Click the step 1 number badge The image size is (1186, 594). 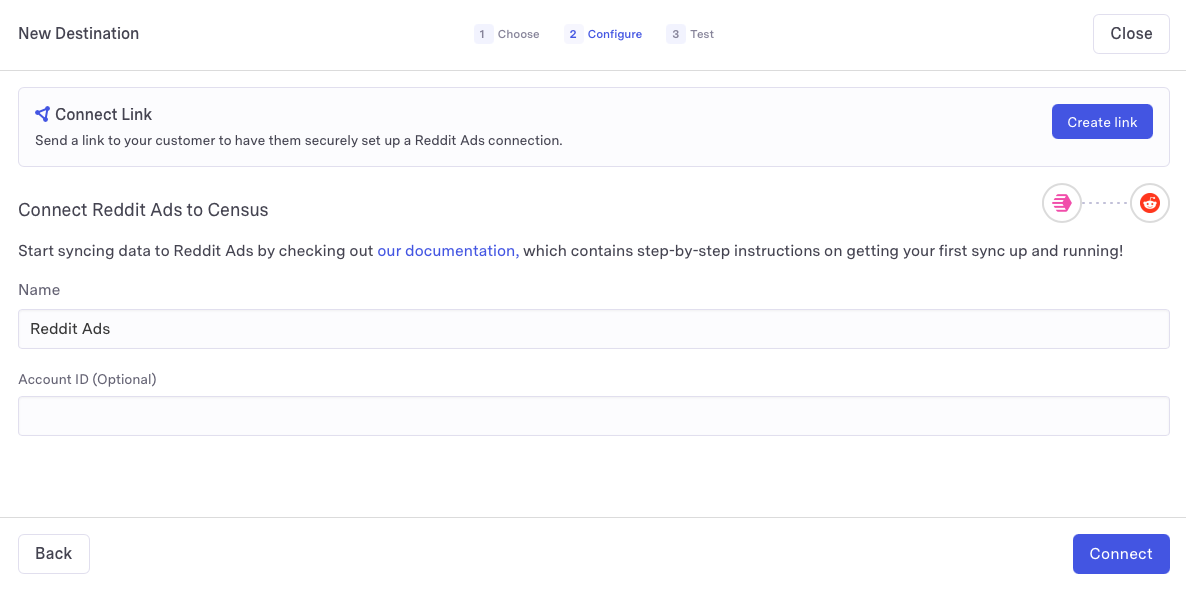point(483,34)
